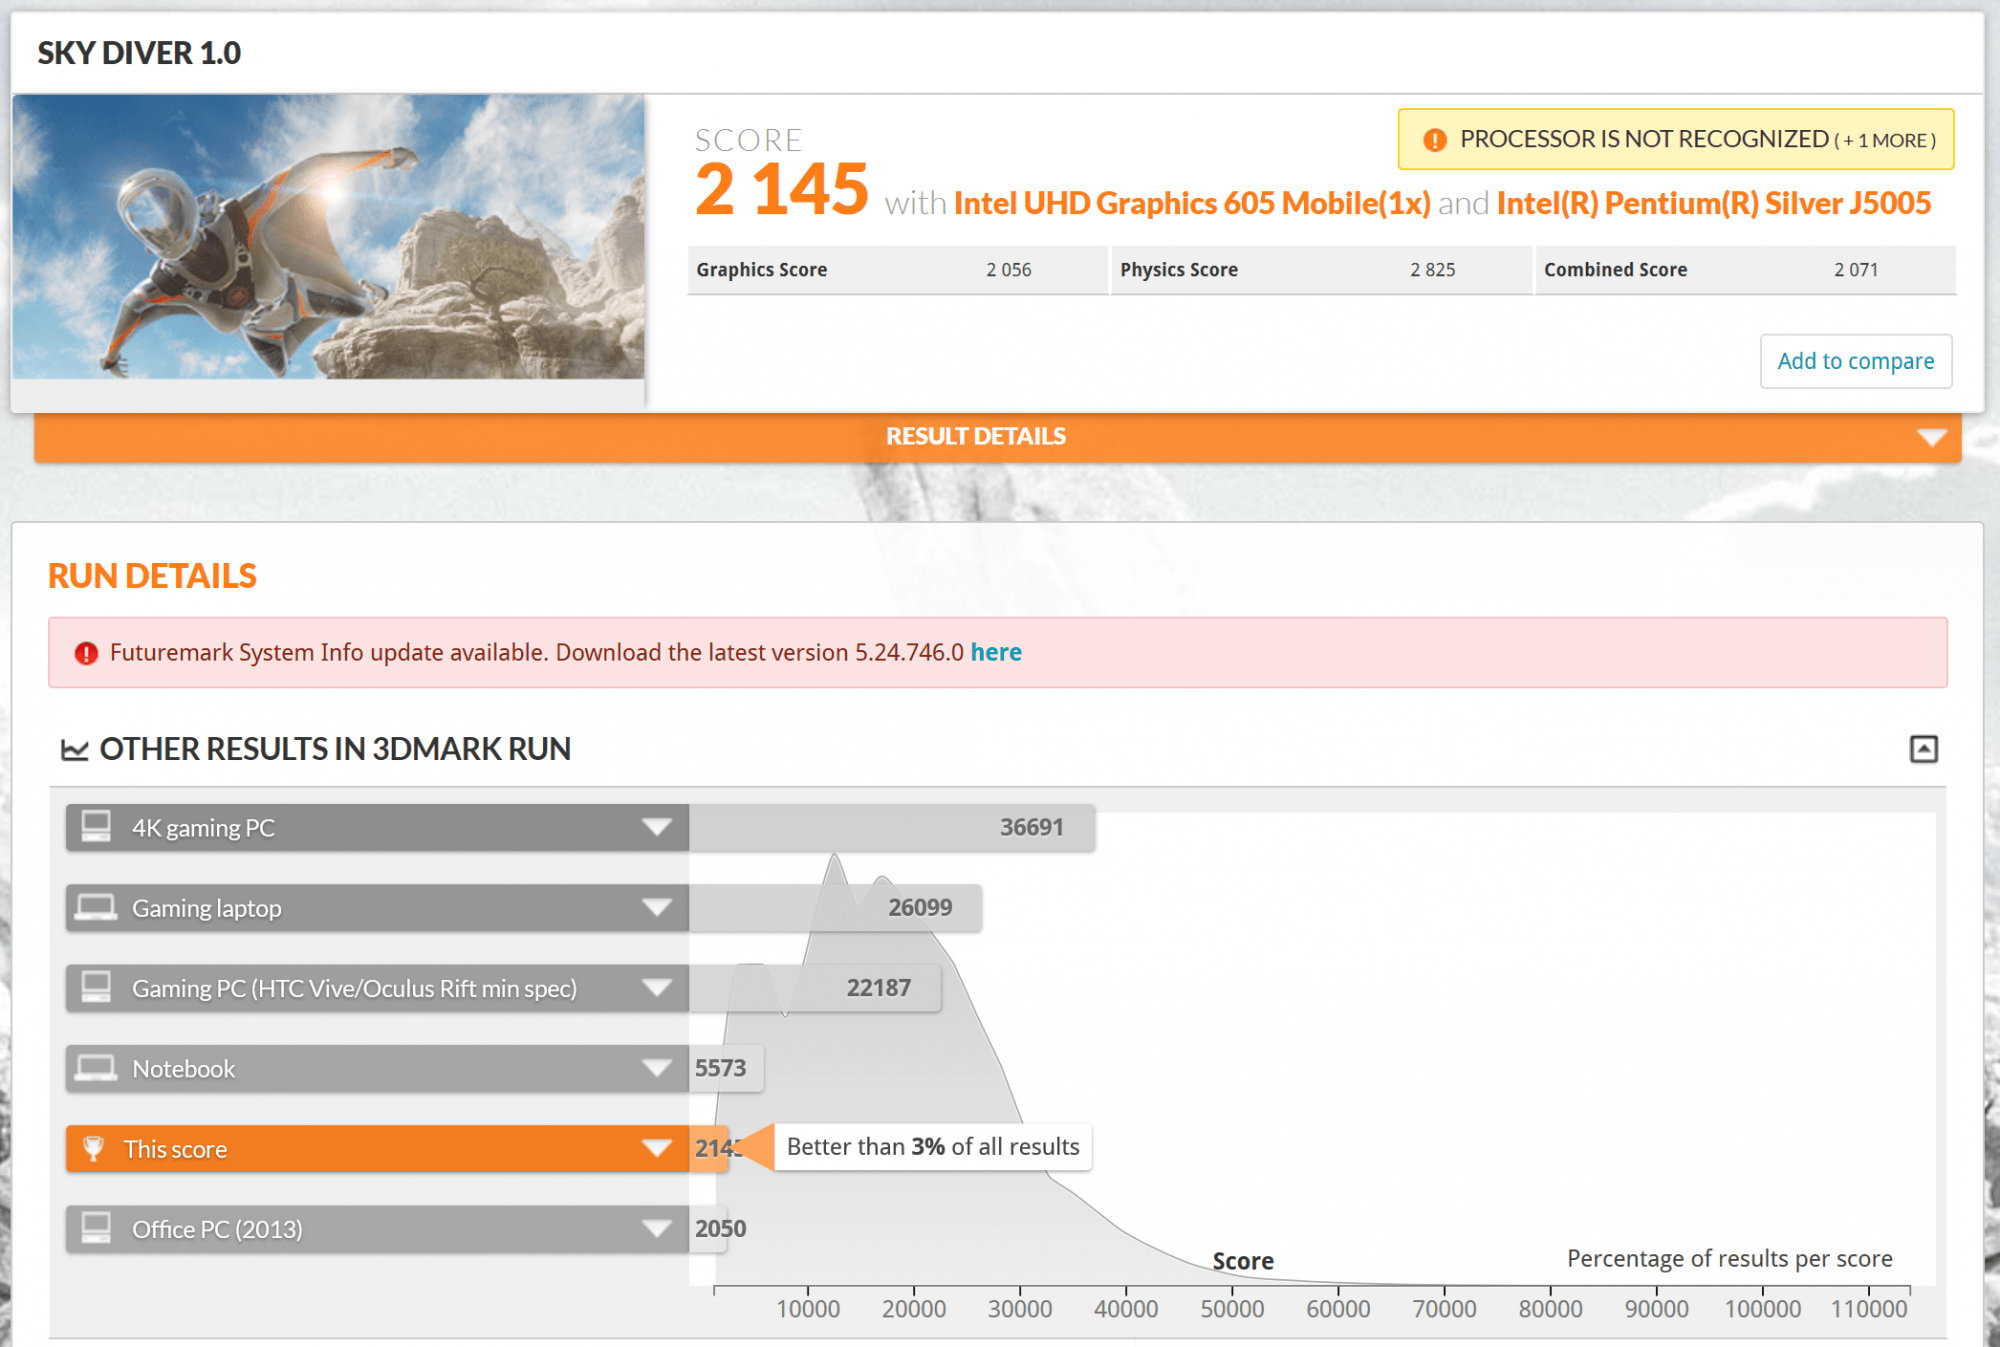Select the Office PC (2013) label
The width and height of the screenshot is (2000, 1347).
tap(217, 1229)
